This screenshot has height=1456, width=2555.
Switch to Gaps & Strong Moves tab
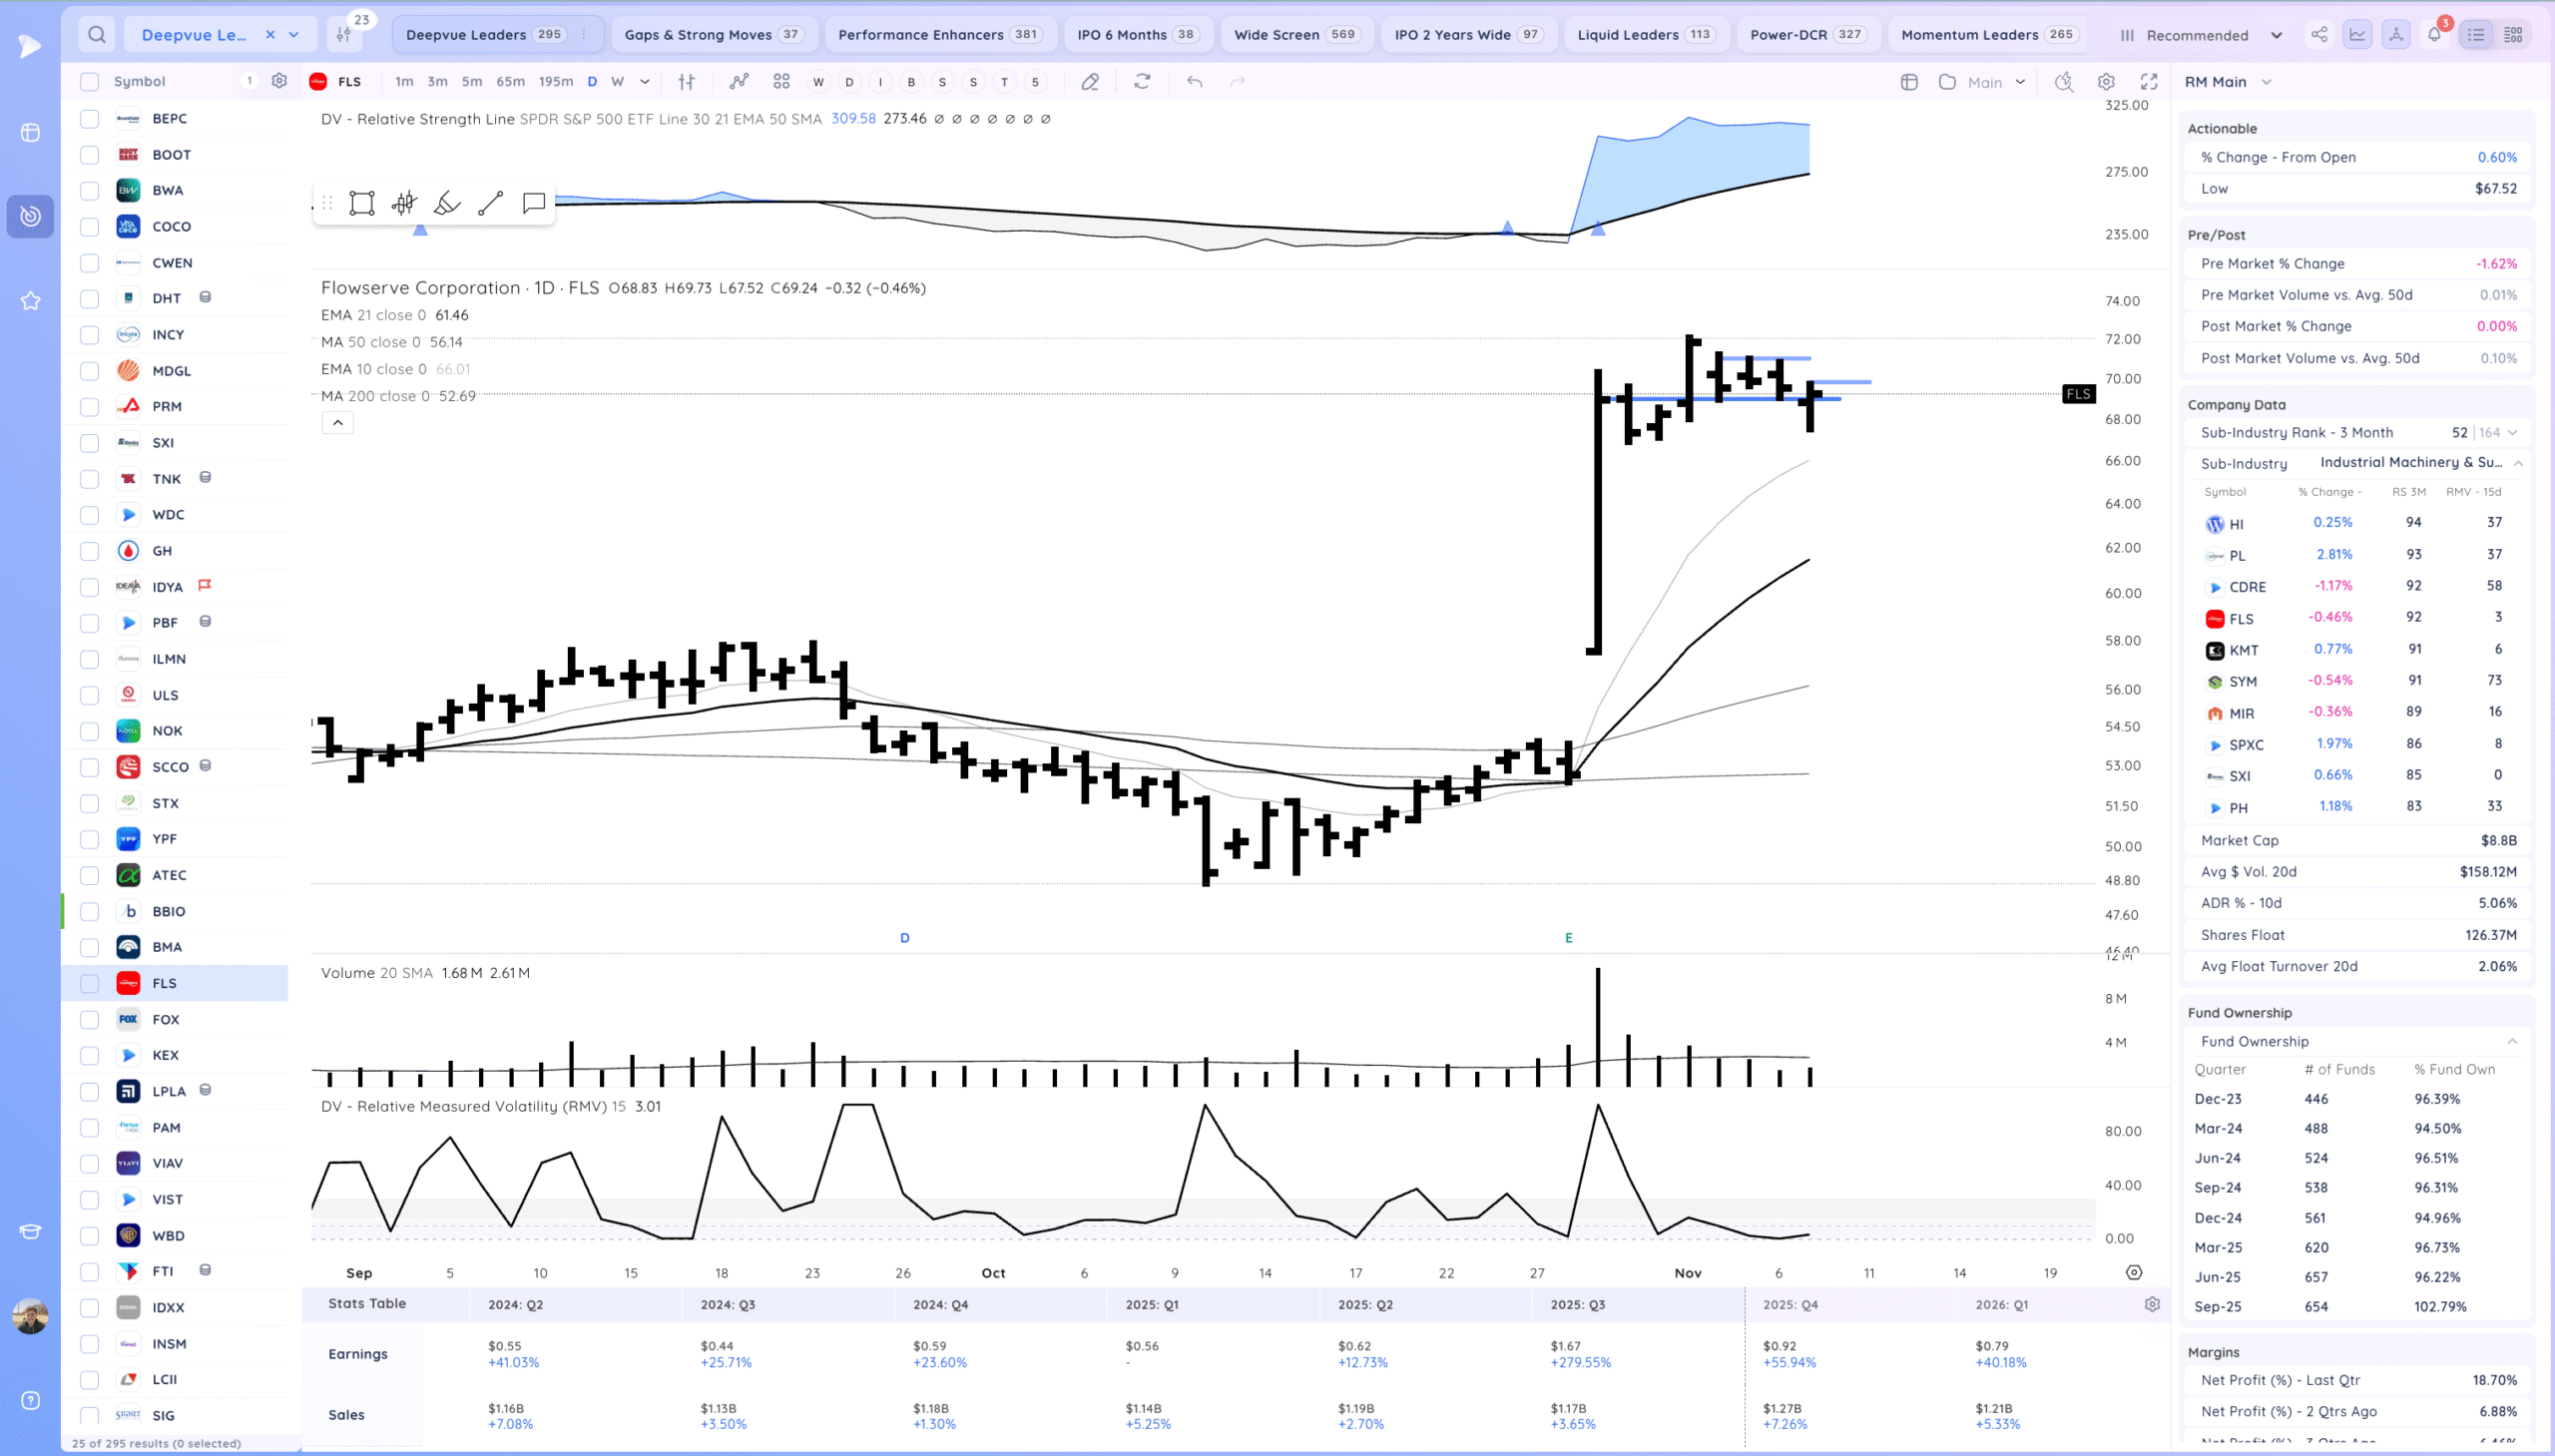click(712, 35)
